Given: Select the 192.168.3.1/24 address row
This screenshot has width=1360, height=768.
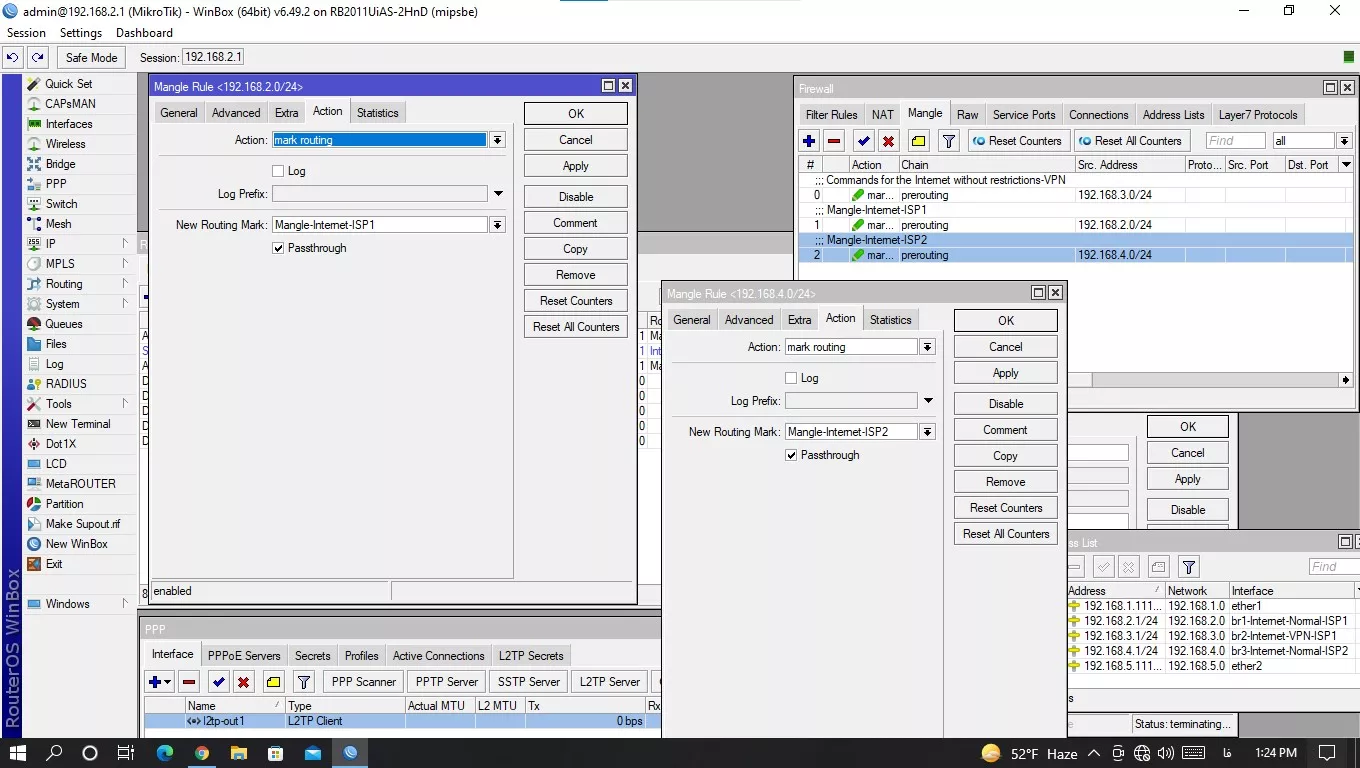Looking at the screenshot, I should point(1213,636).
